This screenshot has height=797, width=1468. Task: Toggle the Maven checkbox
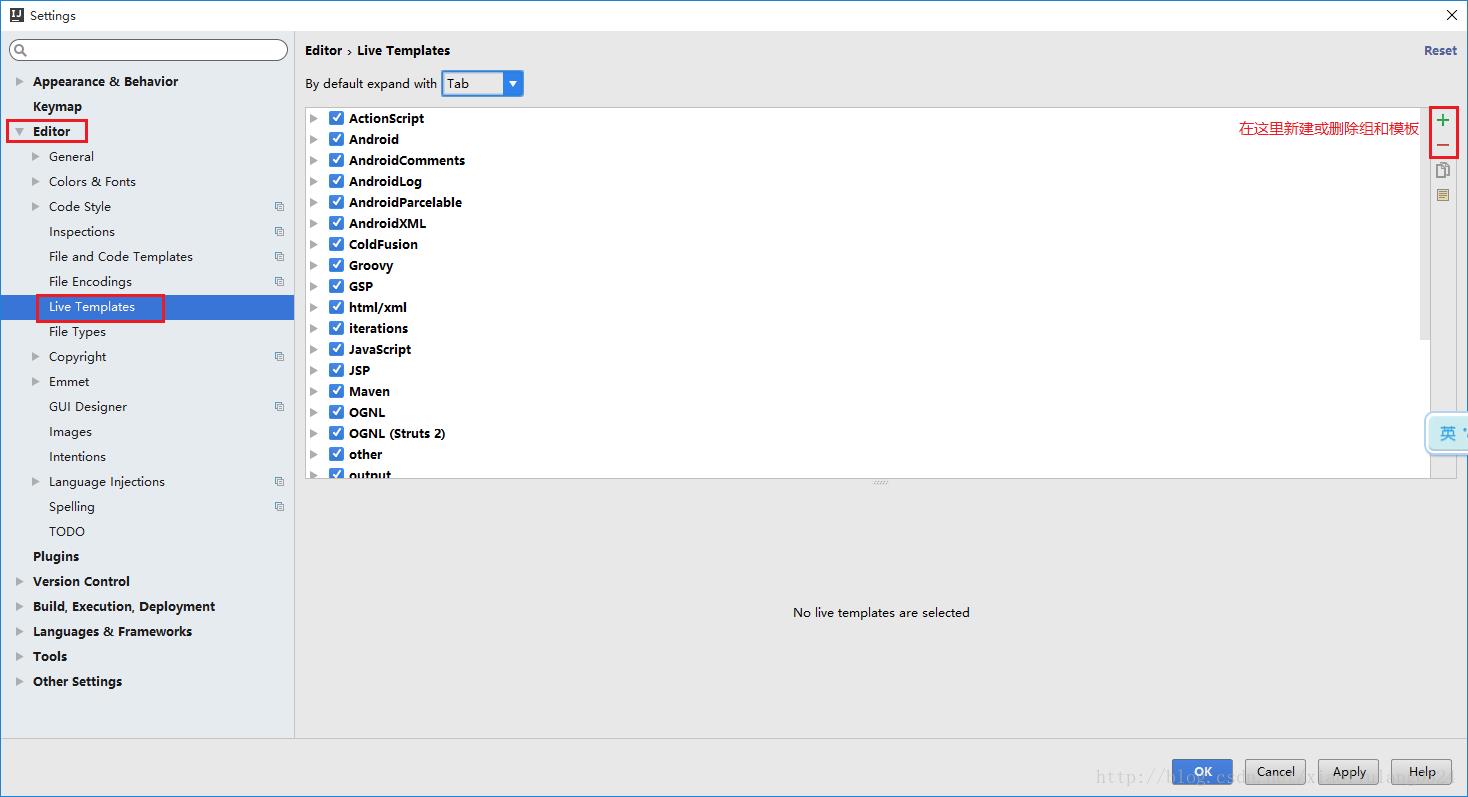coord(336,391)
